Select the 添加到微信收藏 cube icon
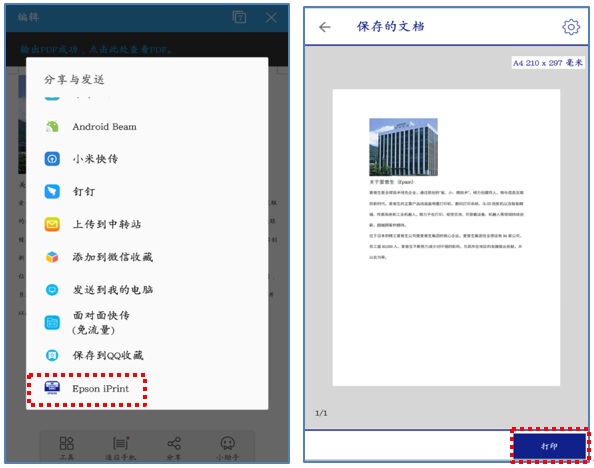The width and height of the screenshot is (594, 468). coord(52,257)
